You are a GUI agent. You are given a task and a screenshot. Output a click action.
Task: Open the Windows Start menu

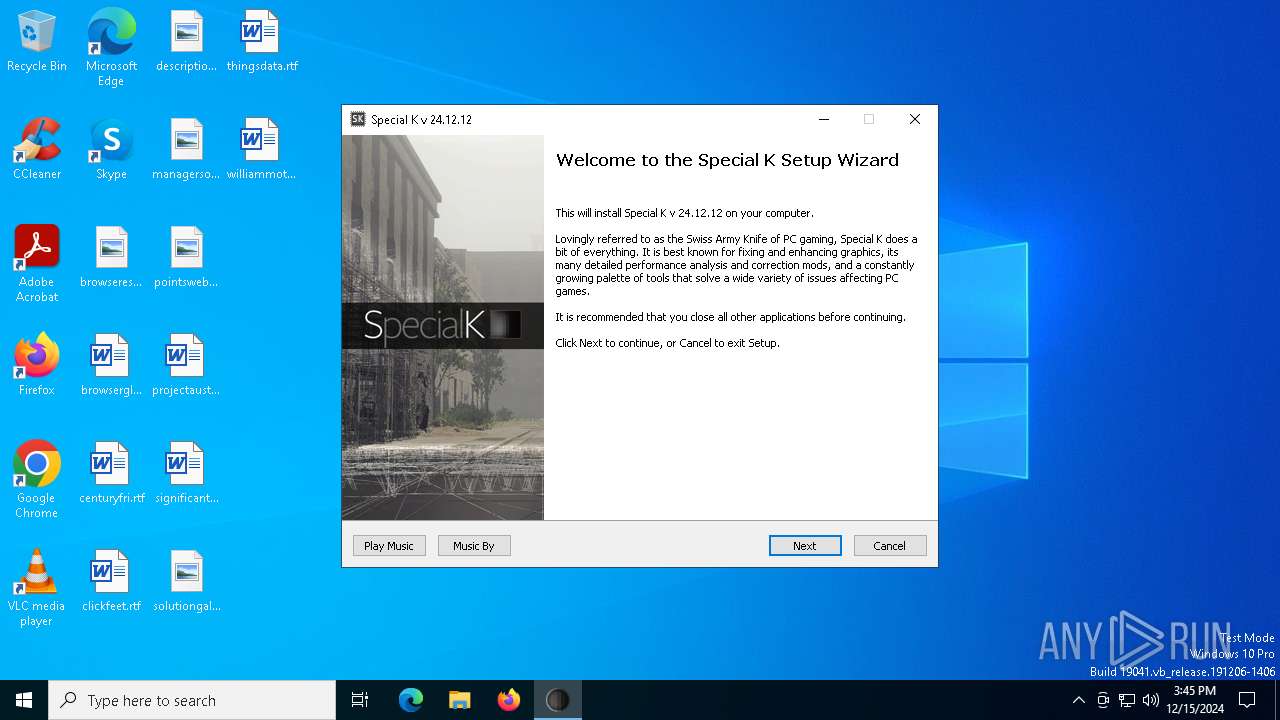(x=24, y=700)
